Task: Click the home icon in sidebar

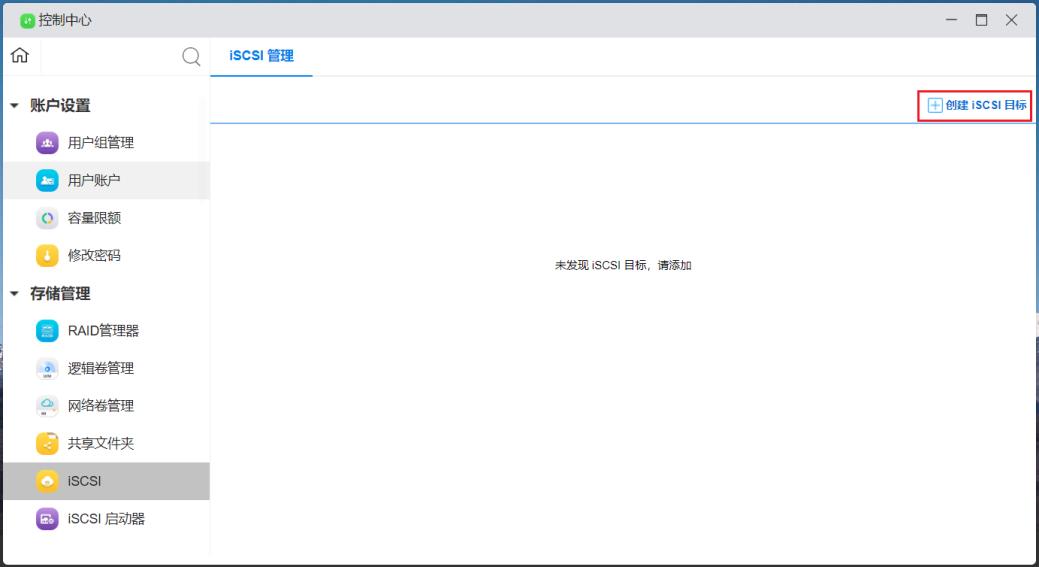Action: tap(17, 57)
